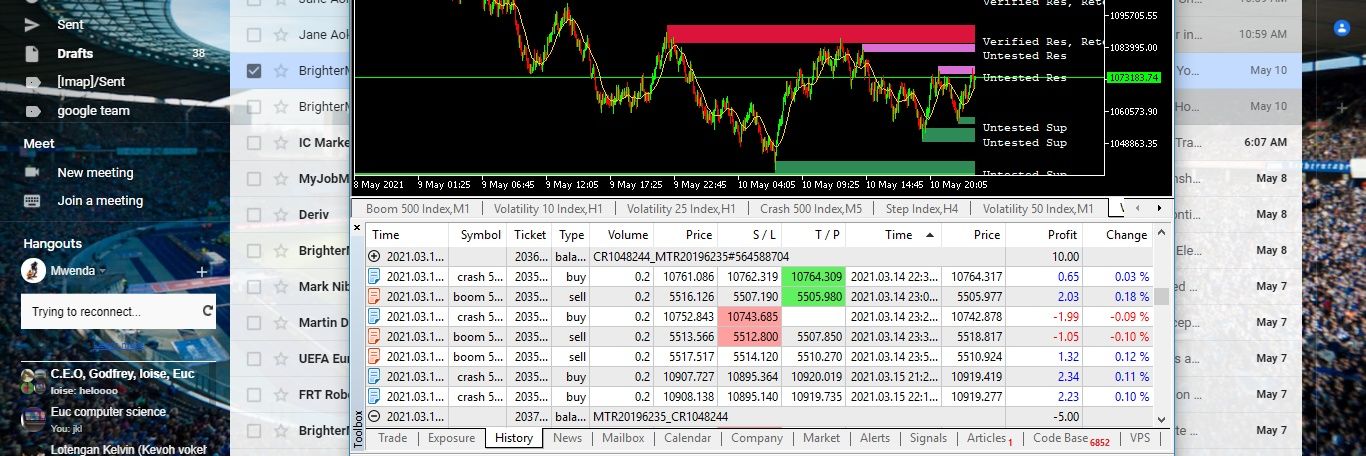Select the IC Markets email checkbox
This screenshot has width=1366, height=456.
pyautogui.click(x=254, y=143)
